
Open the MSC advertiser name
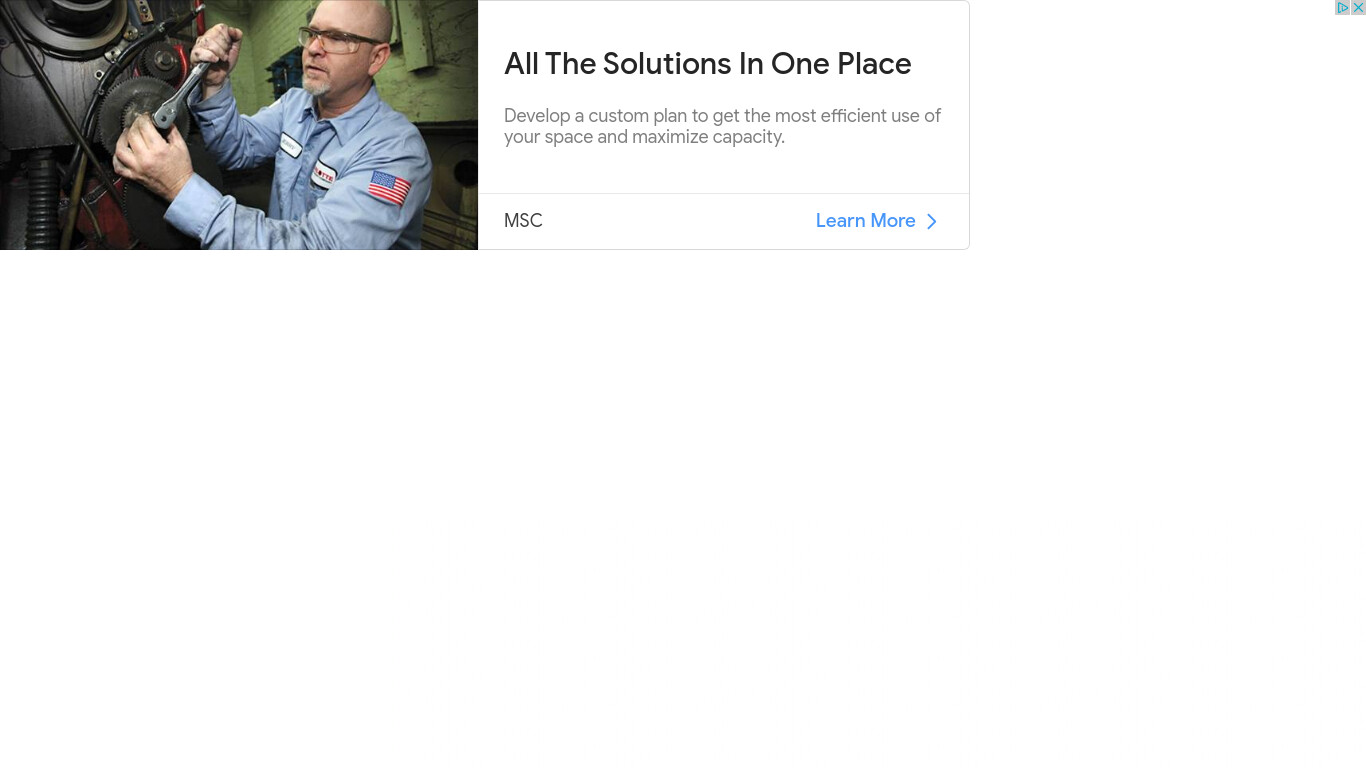pyautogui.click(x=523, y=221)
